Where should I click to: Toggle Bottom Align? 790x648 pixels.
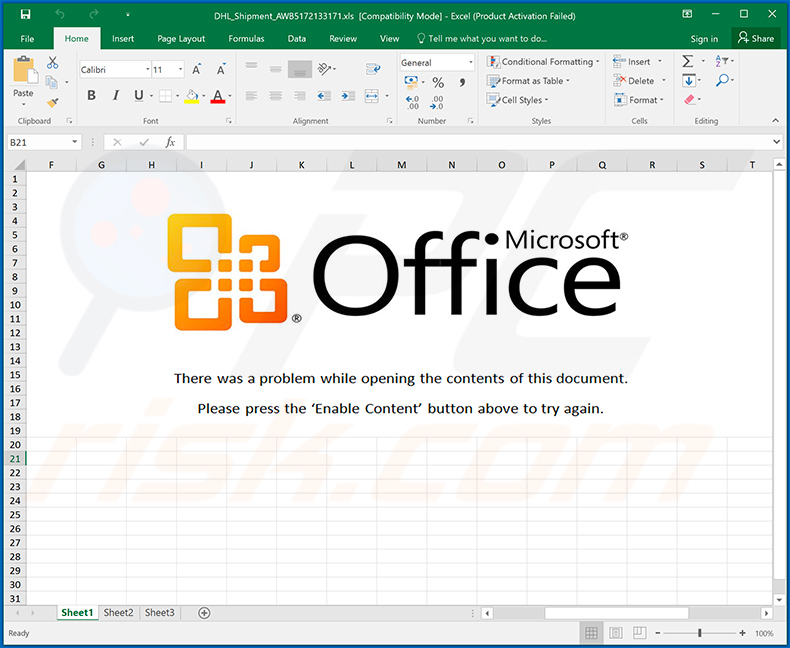pos(300,69)
